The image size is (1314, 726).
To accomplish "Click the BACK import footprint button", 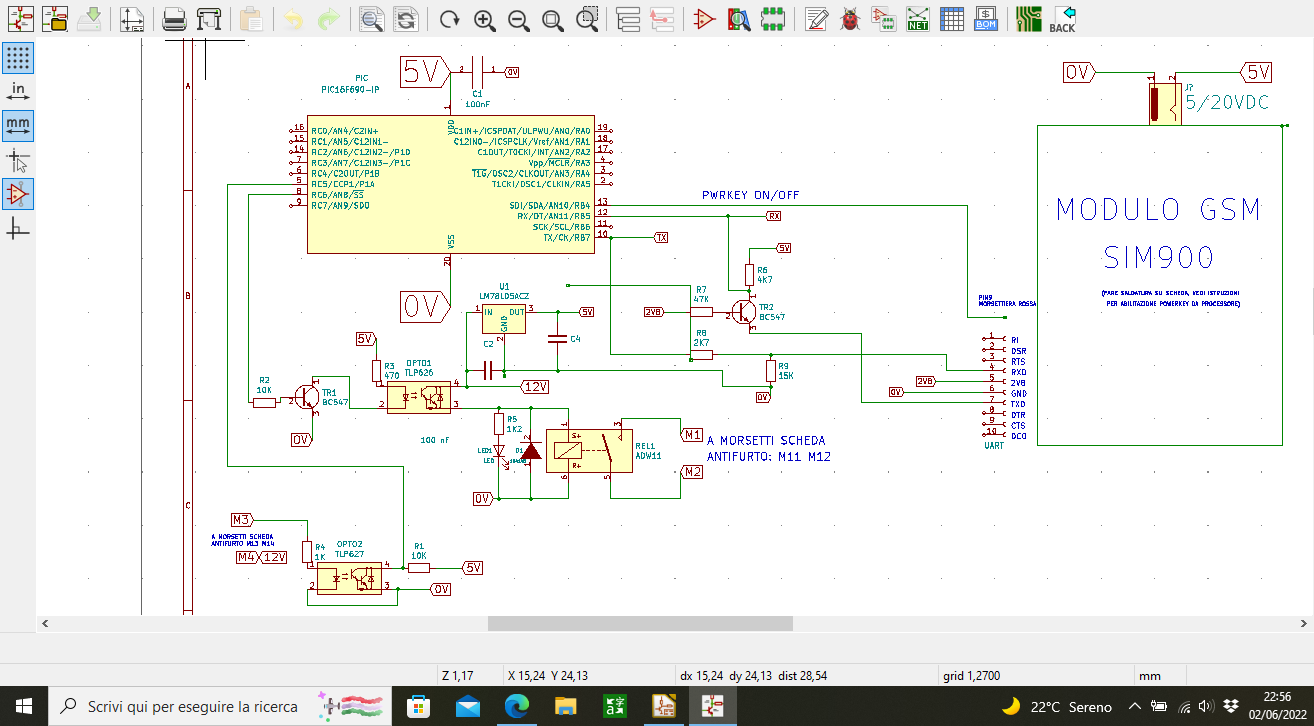I will [x=1062, y=19].
